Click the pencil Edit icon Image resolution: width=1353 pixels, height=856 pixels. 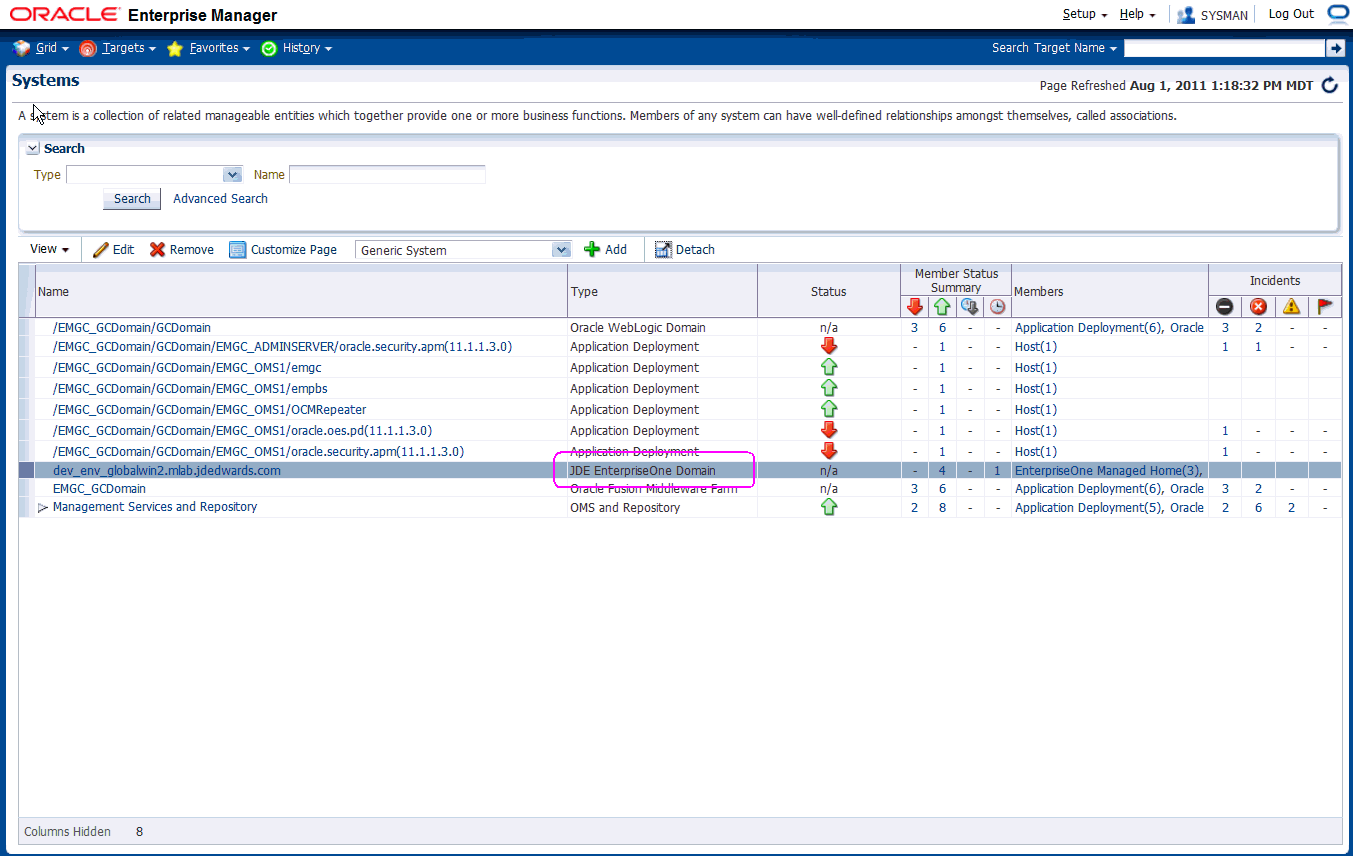pos(101,250)
